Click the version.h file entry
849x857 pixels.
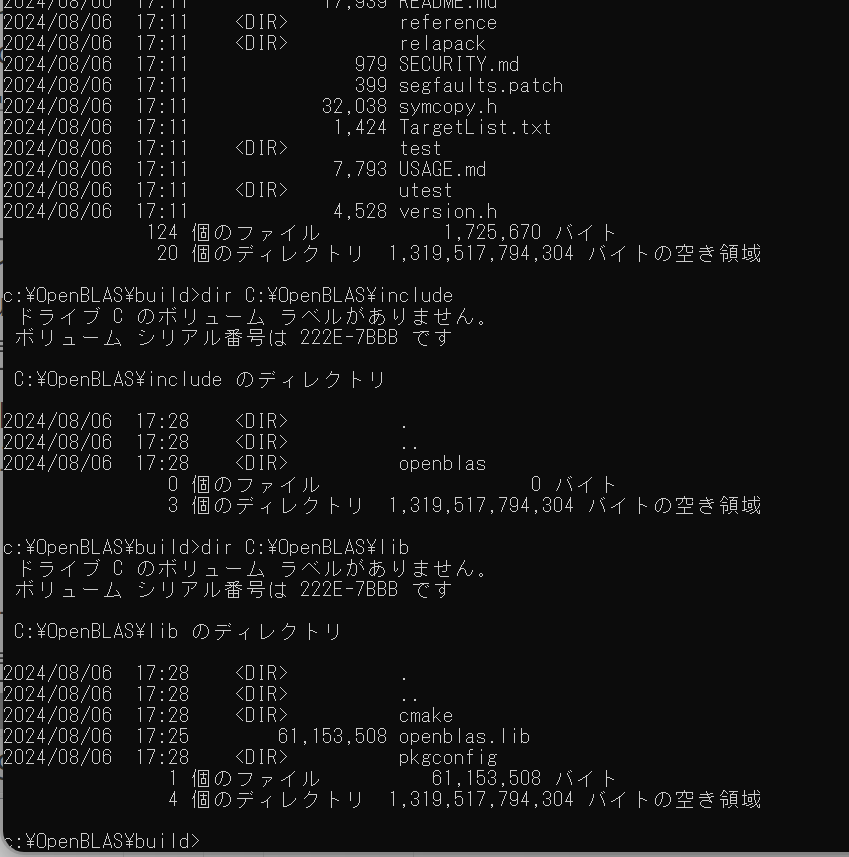tap(448, 212)
